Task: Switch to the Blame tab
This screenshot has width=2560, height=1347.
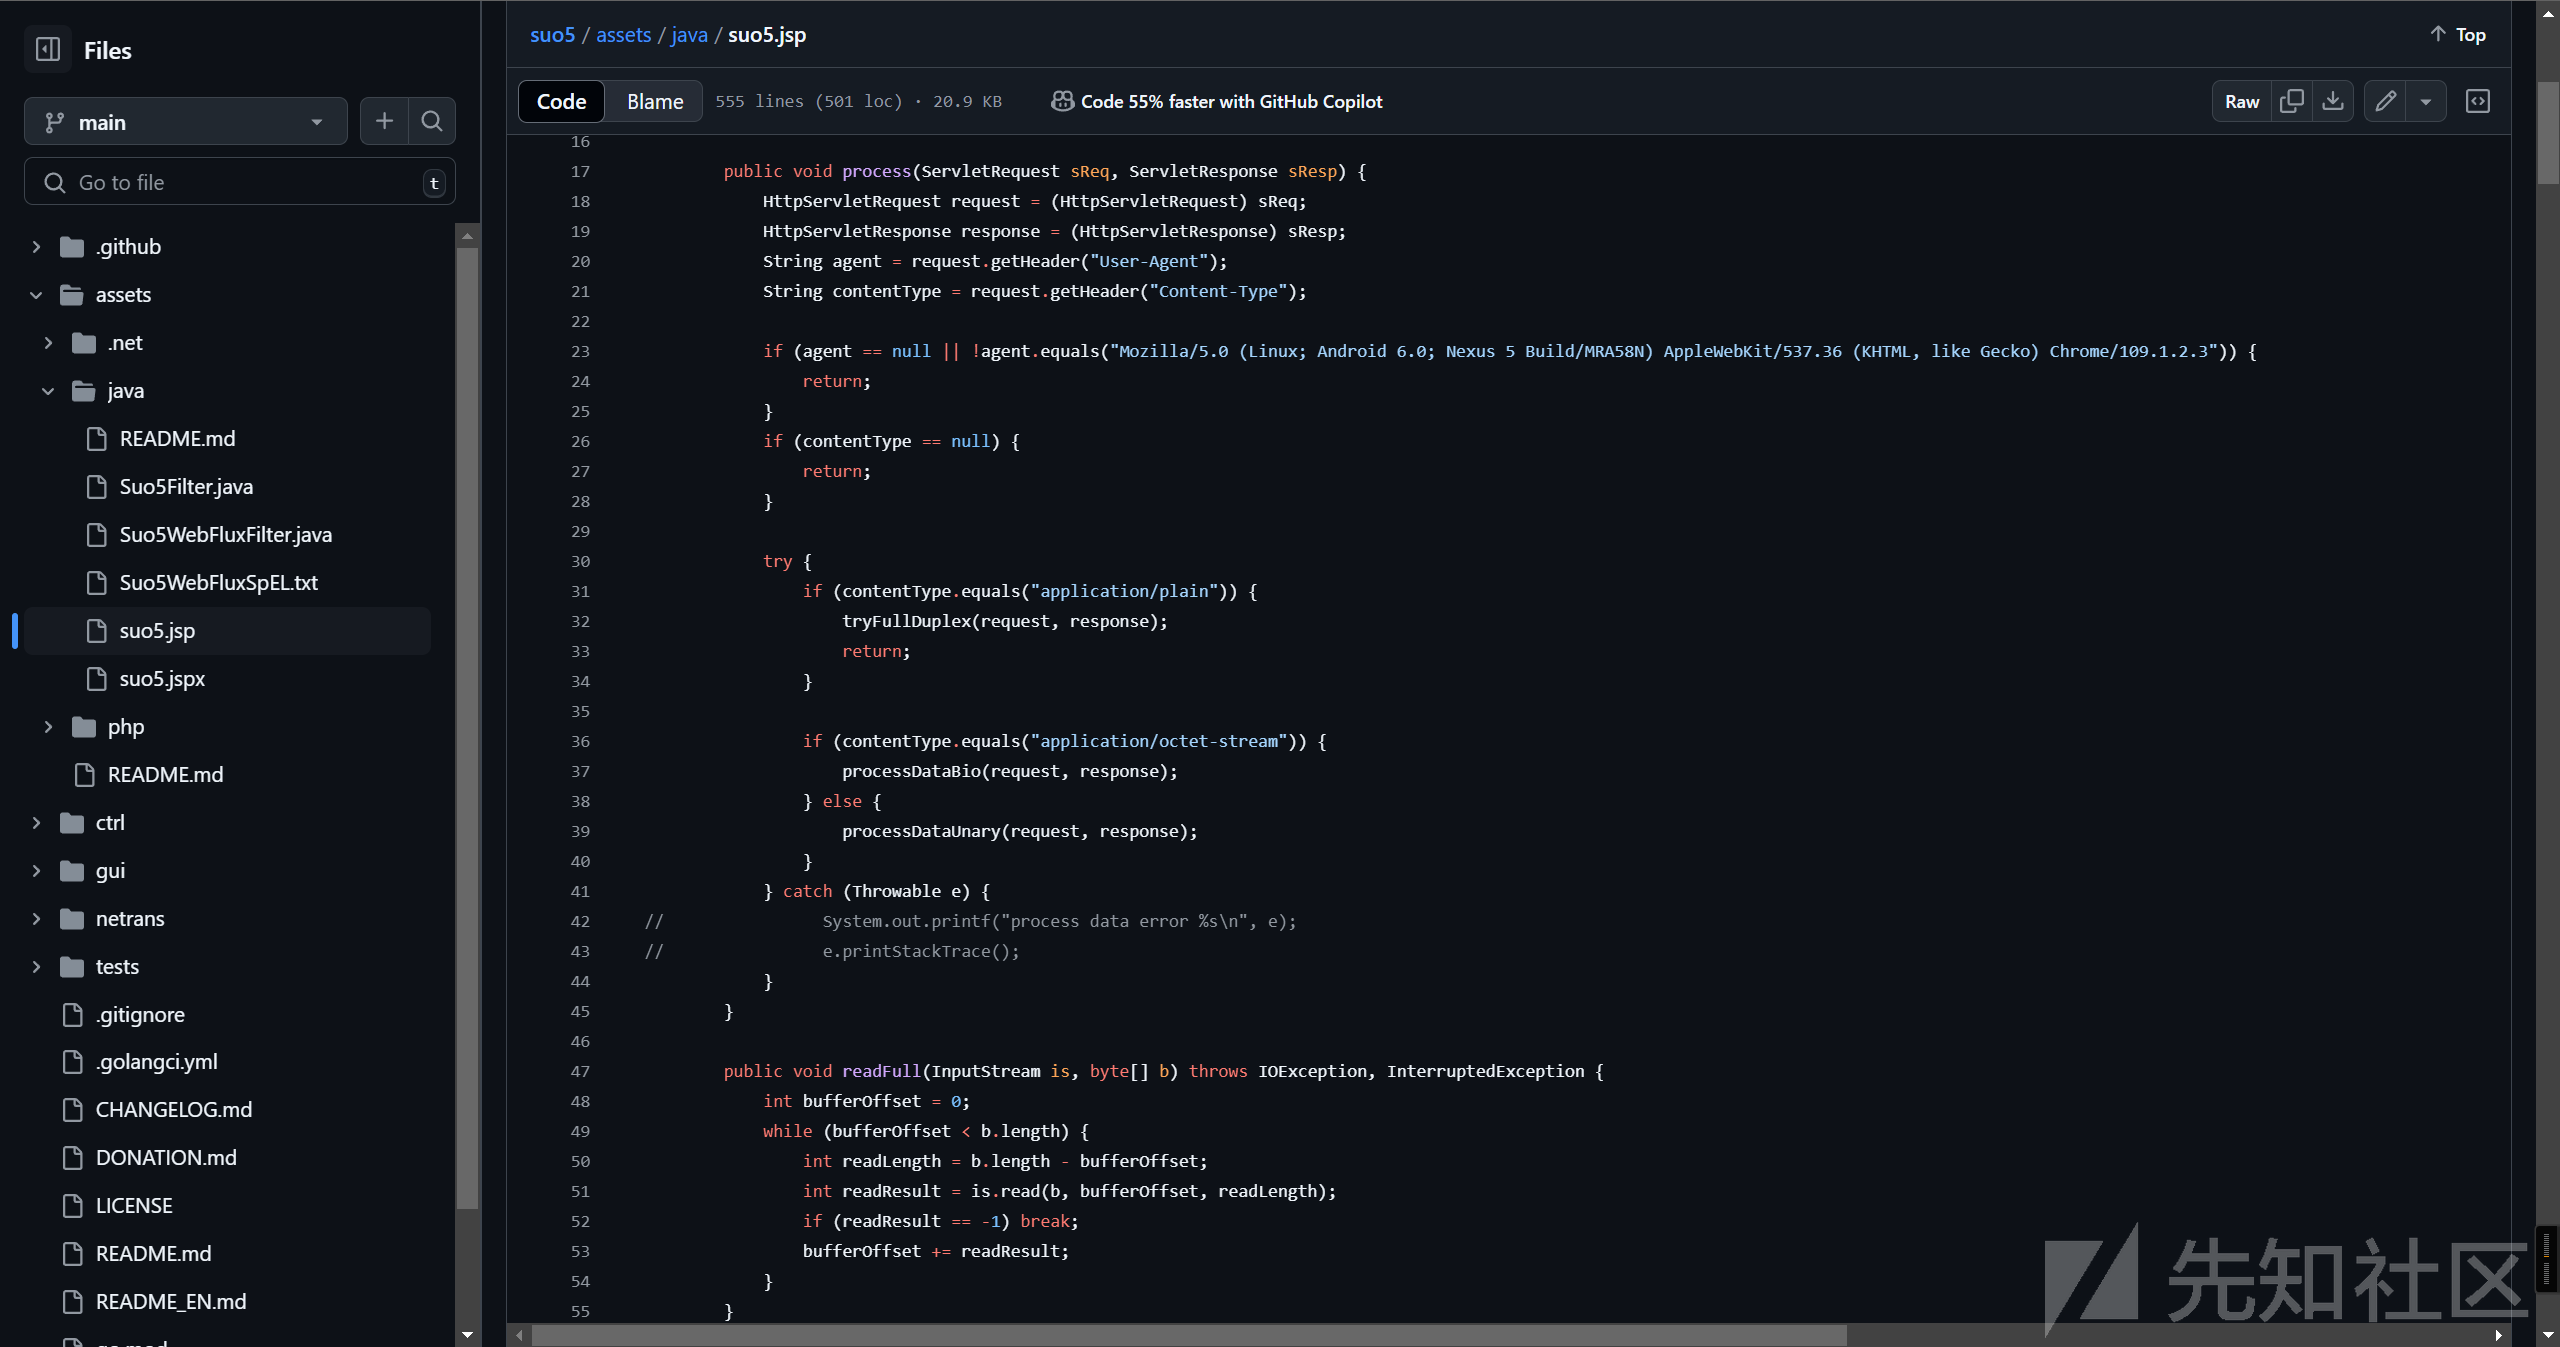Action: click(655, 101)
